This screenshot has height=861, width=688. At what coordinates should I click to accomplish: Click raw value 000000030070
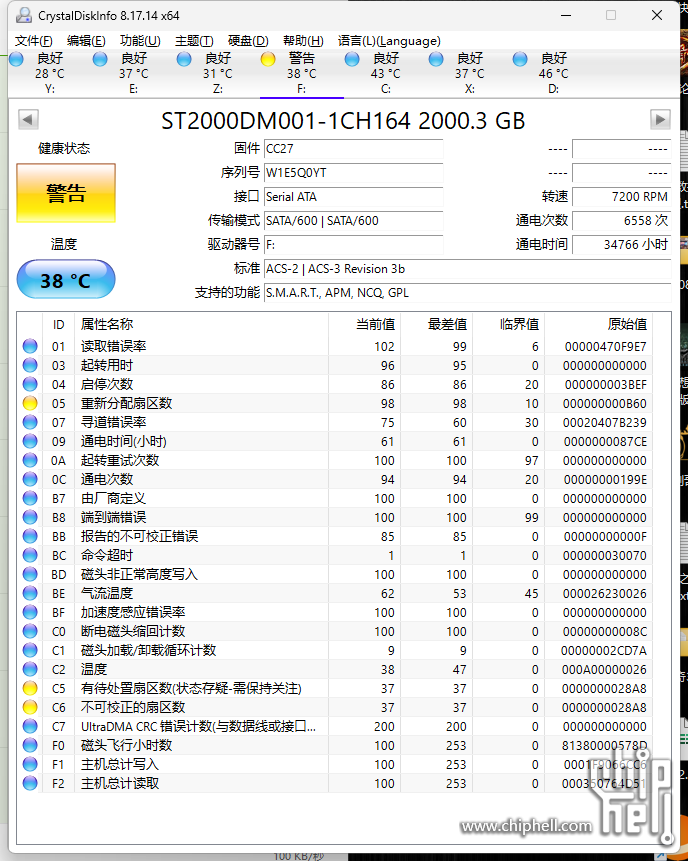tap(605, 556)
